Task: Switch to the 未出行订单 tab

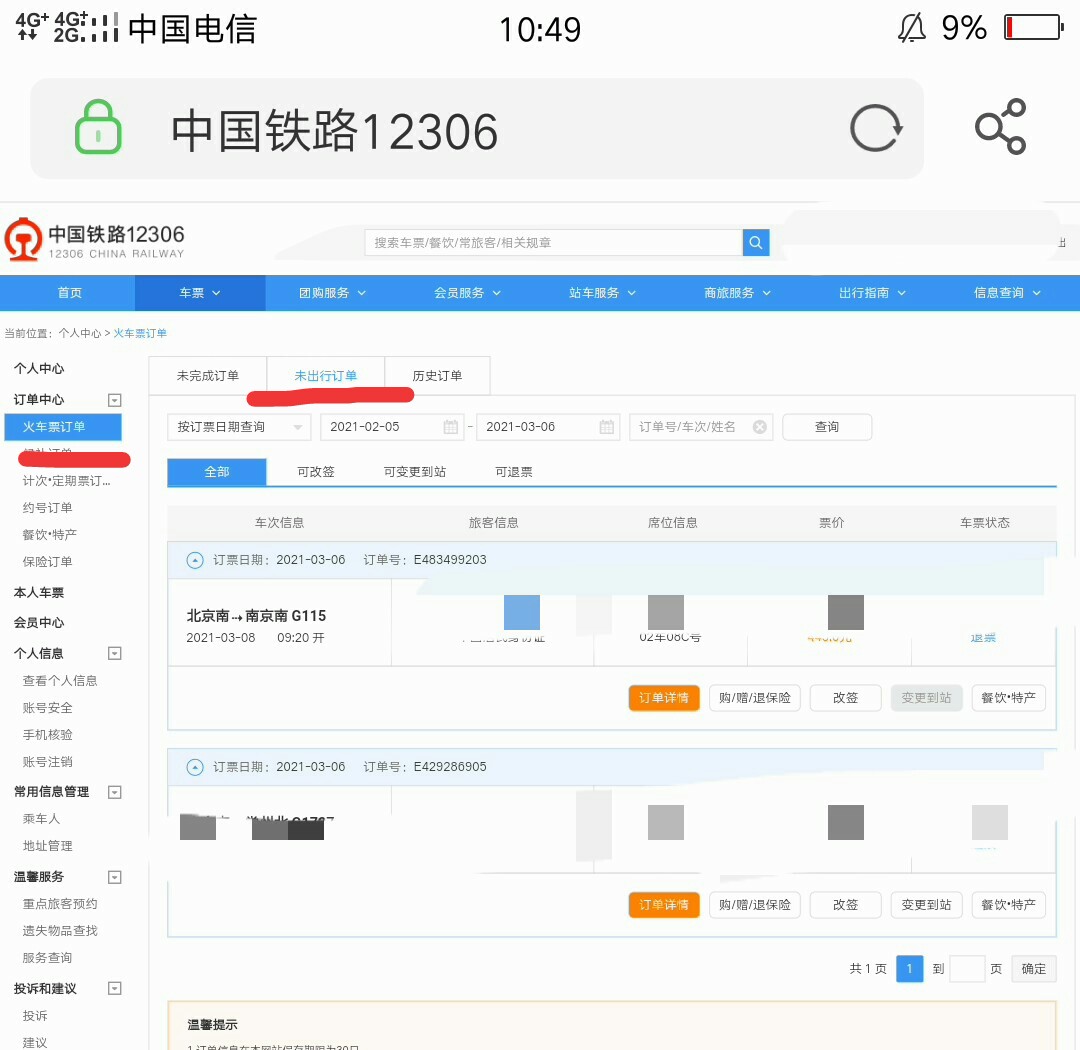Action: click(325, 375)
